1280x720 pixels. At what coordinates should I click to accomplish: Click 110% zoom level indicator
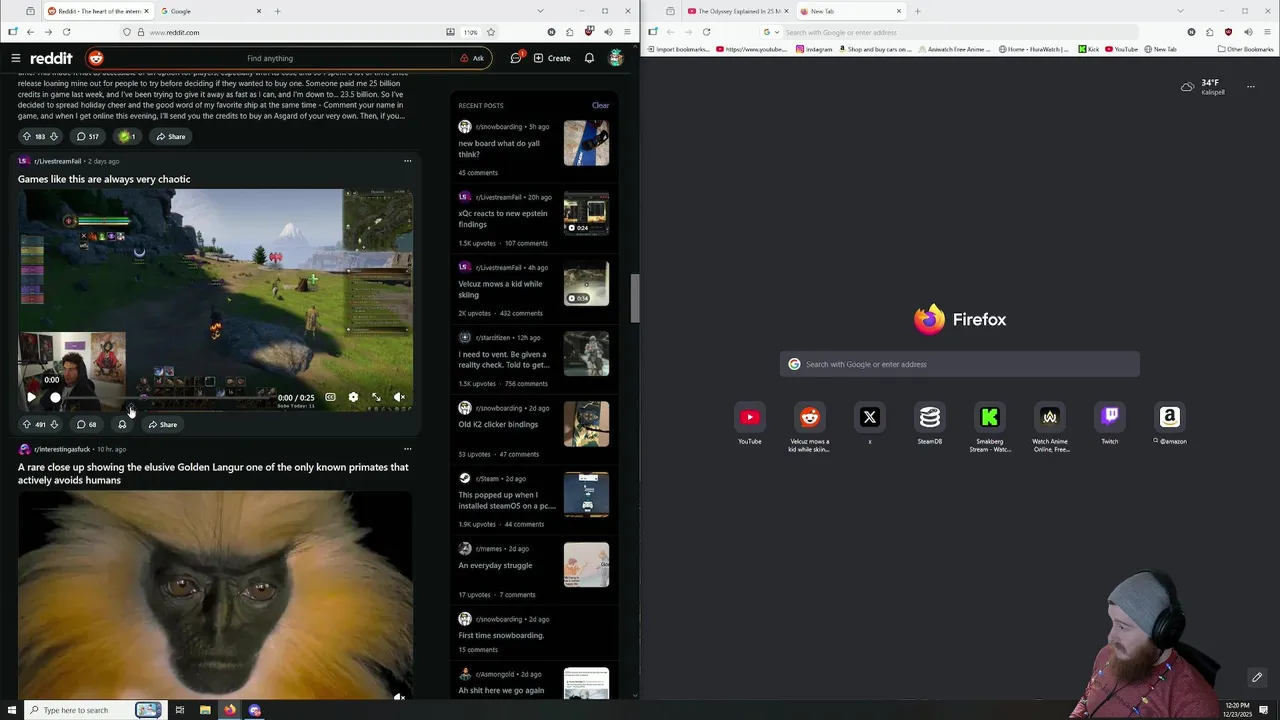[x=470, y=32]
